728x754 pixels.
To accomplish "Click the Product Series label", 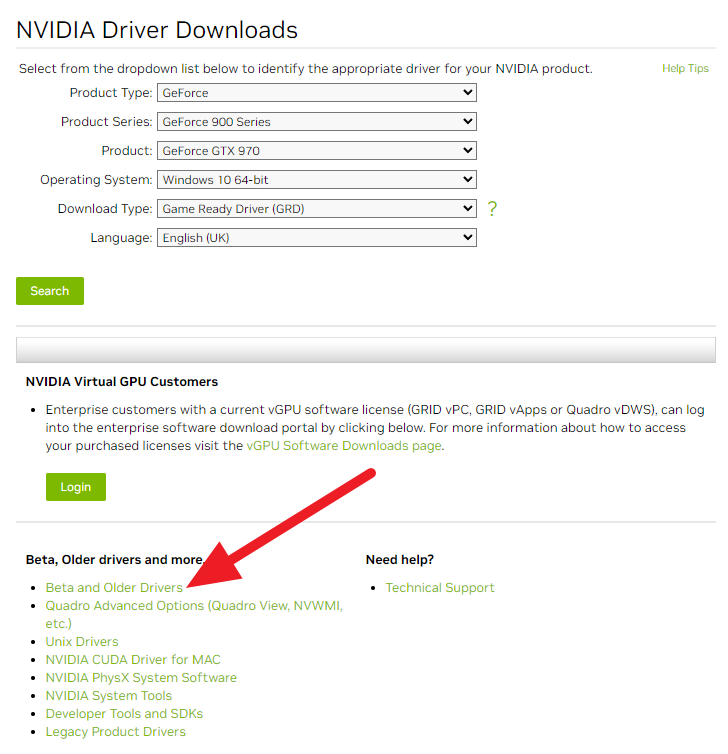I will pyautogui.click(x=106, y=122).
